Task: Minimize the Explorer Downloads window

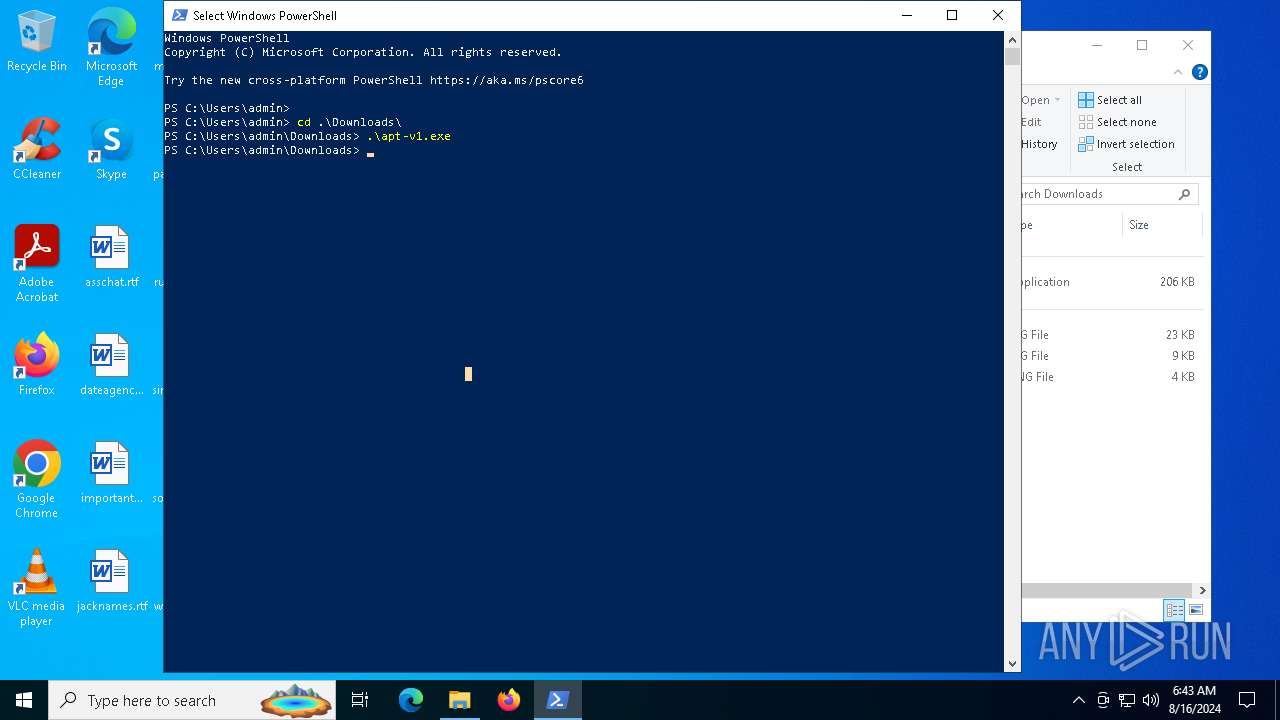Action: [x=1097, y=45]
